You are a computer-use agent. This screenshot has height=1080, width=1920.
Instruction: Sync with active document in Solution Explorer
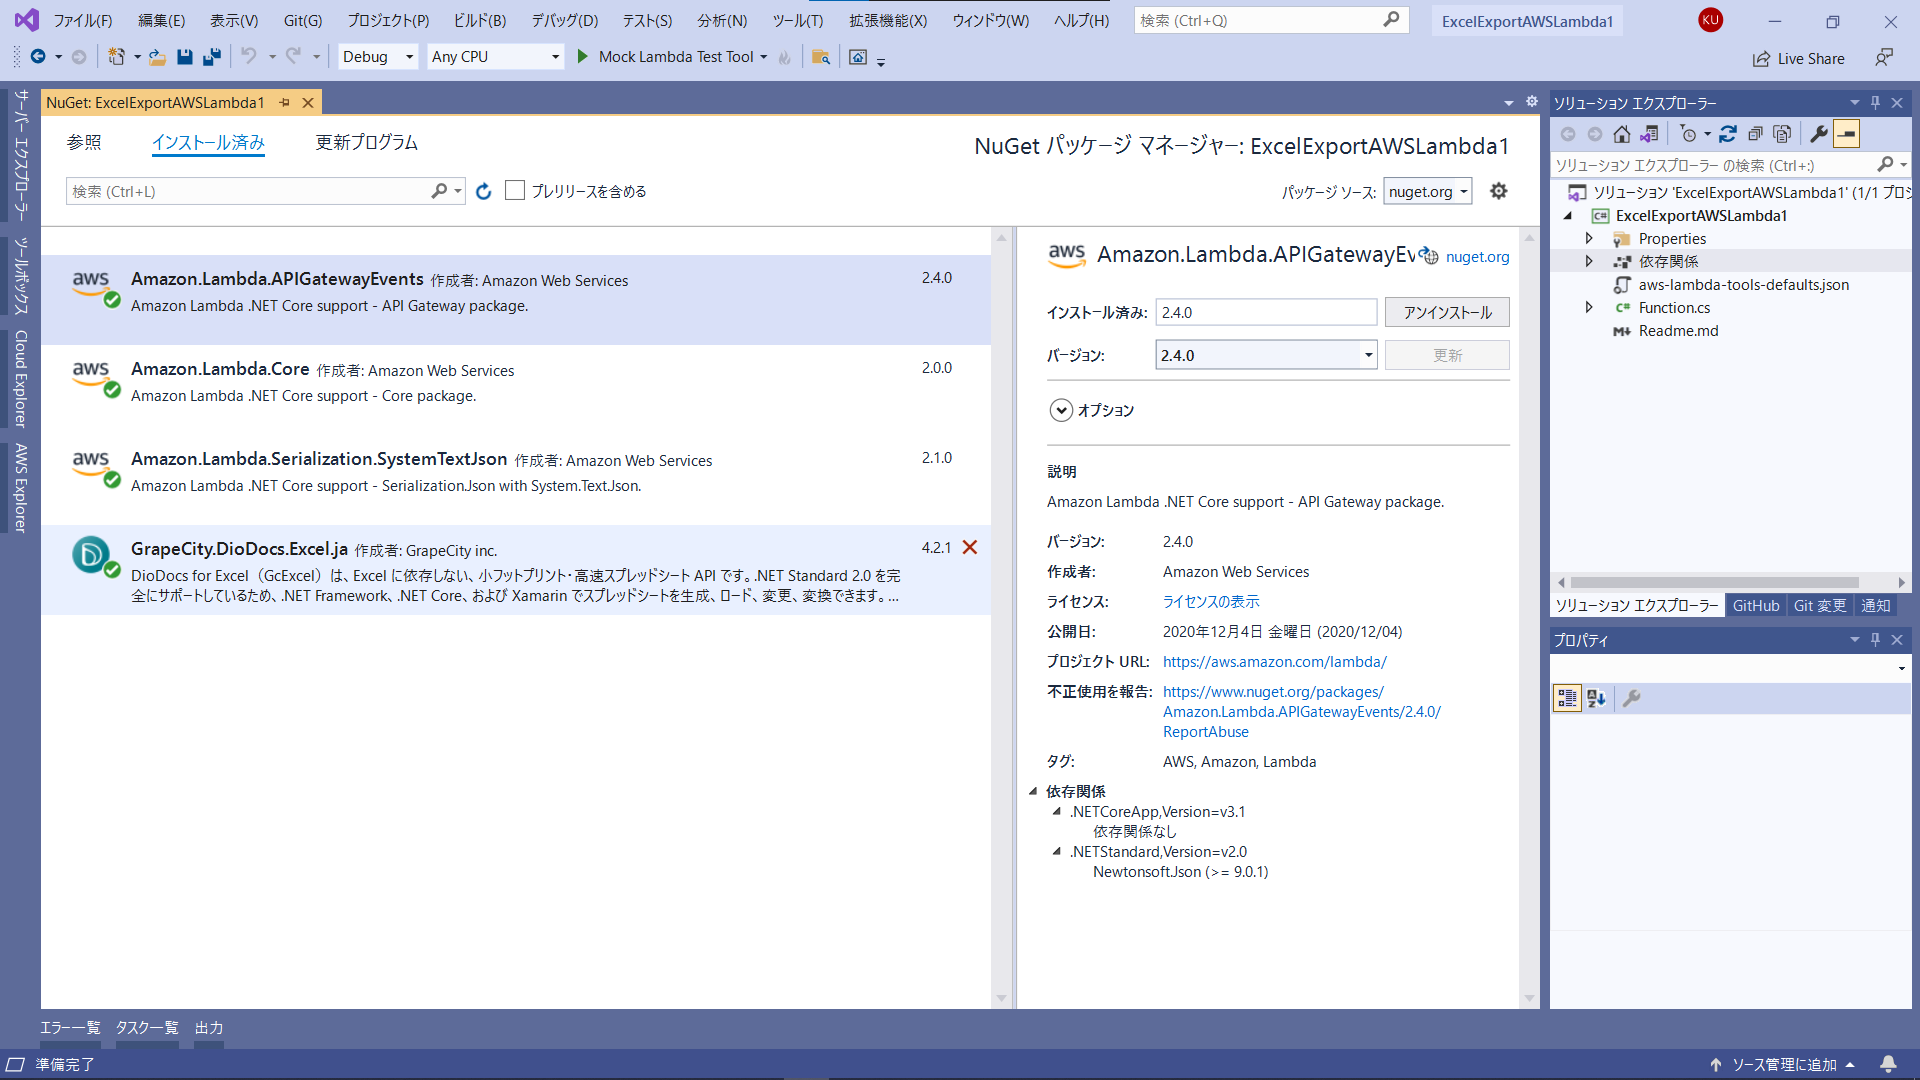(1728, 134)
